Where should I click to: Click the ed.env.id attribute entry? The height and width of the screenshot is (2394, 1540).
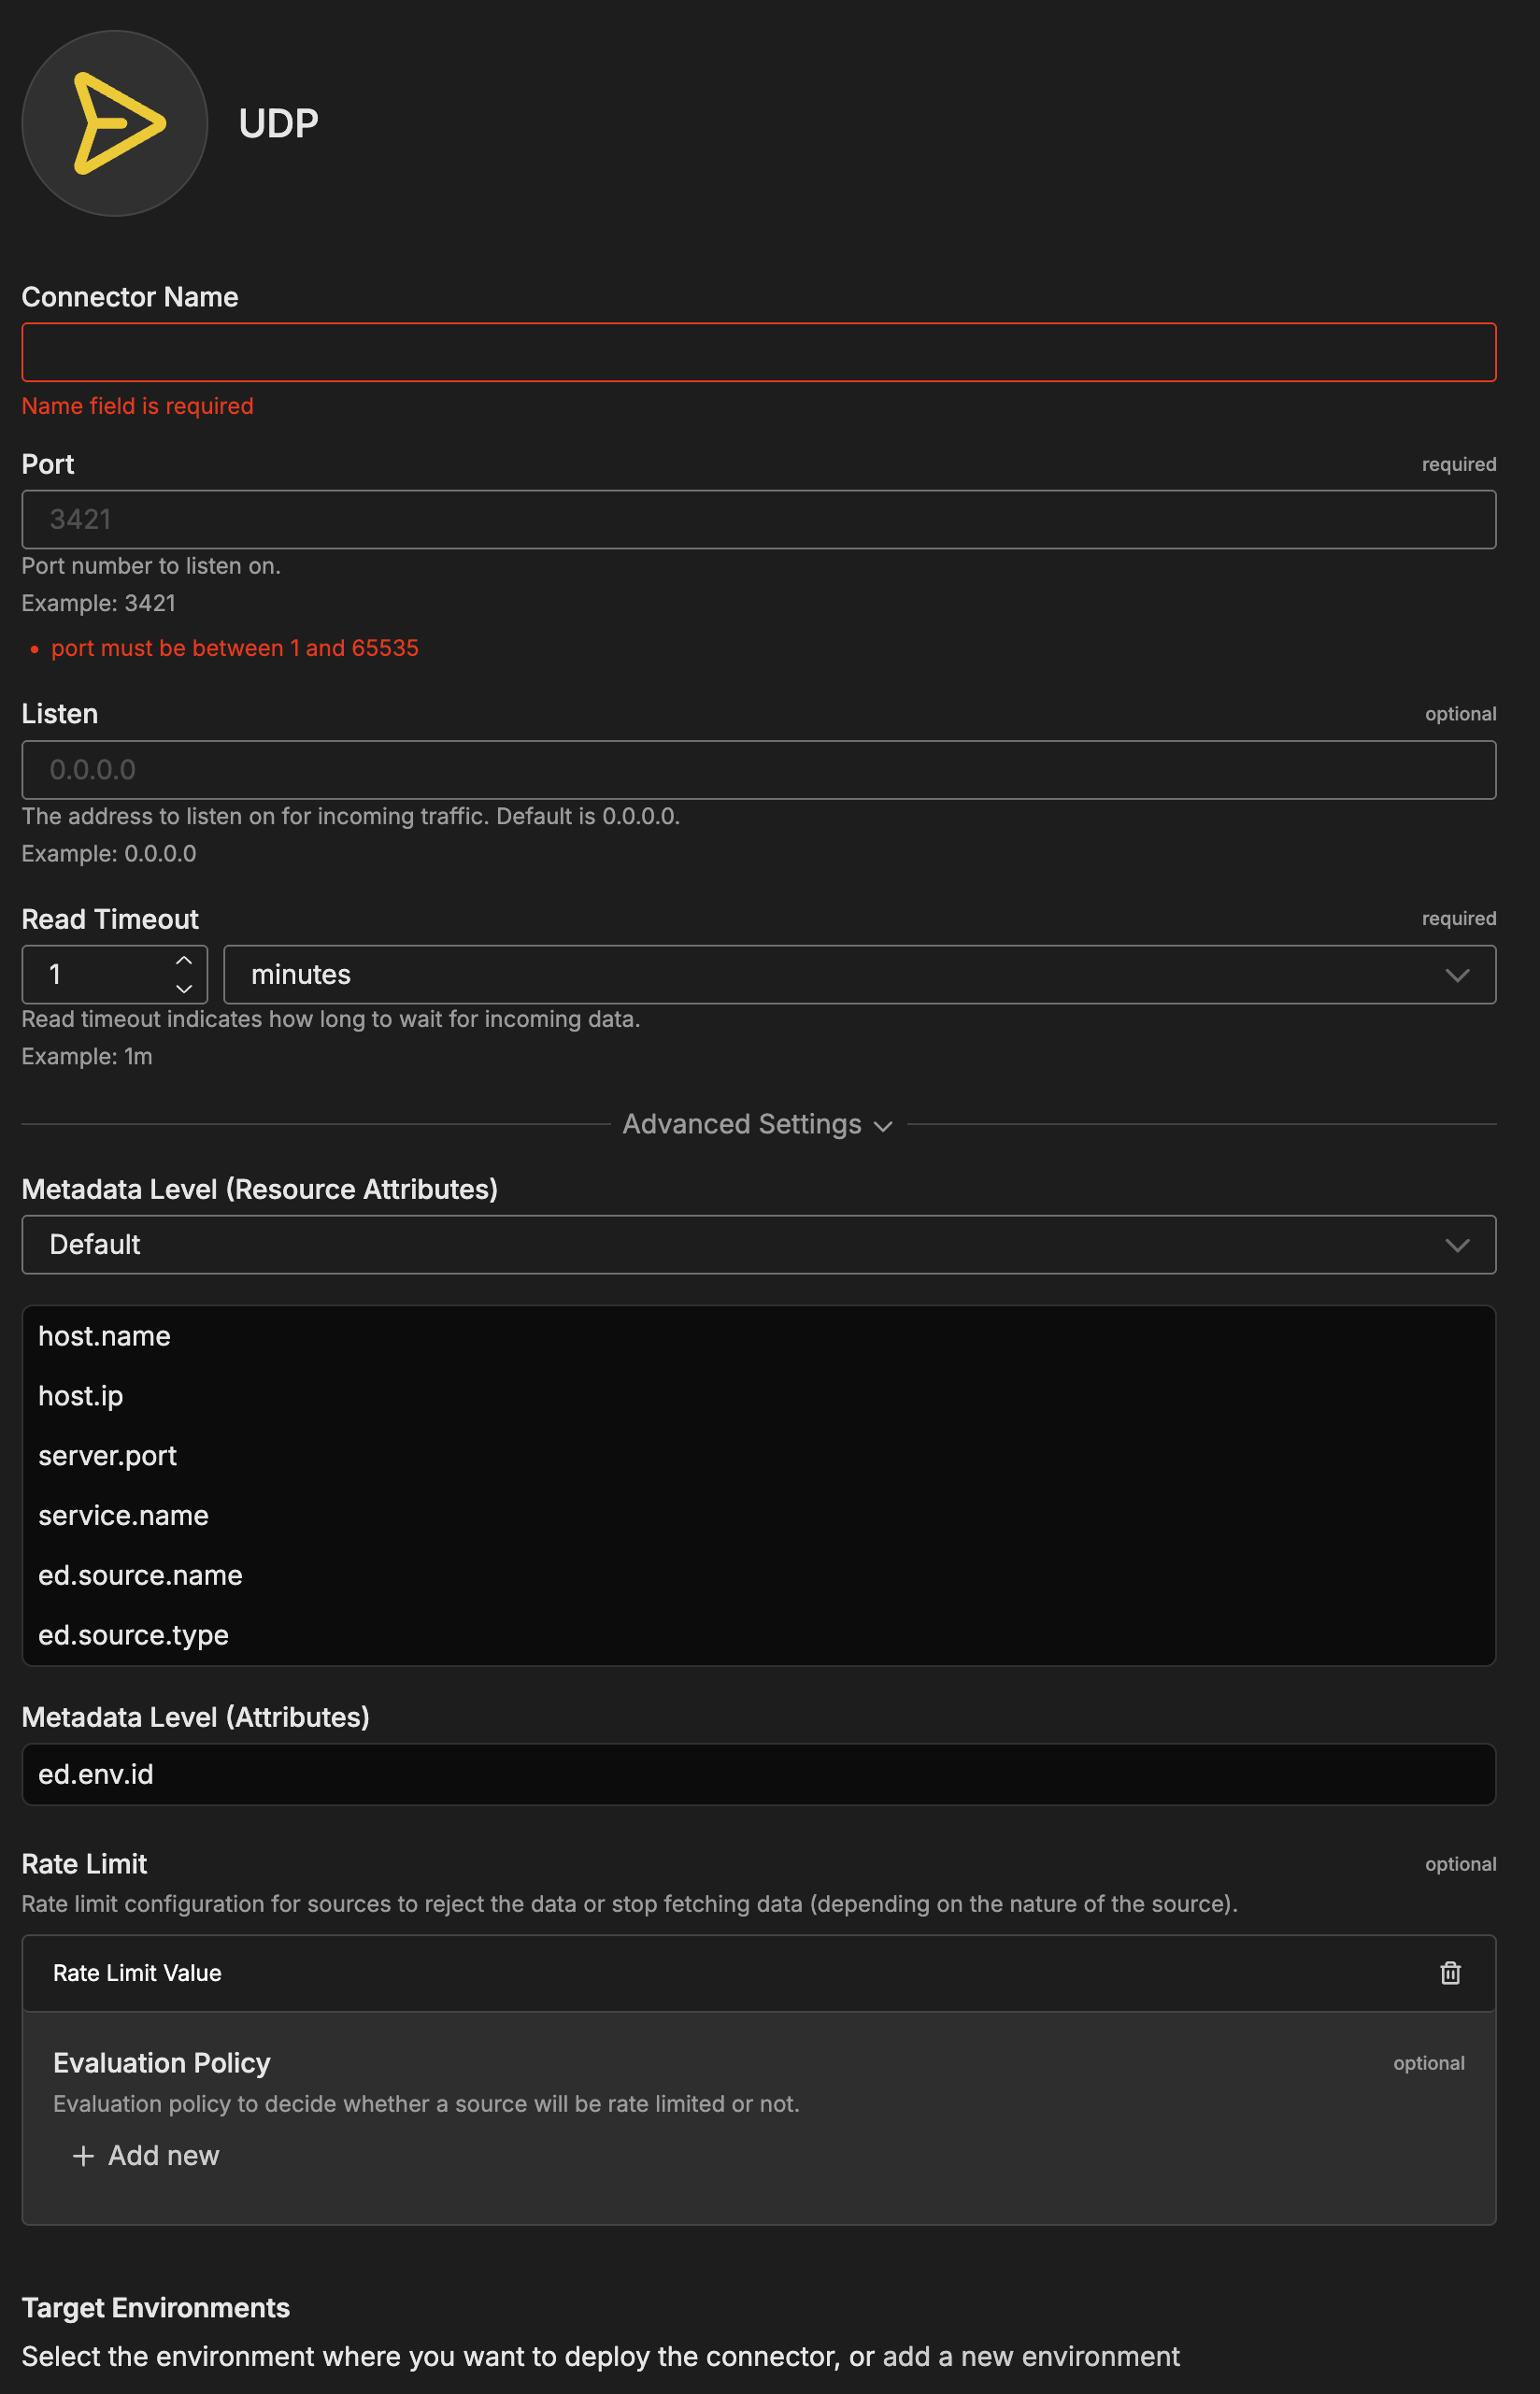(x=96, y=1774)
